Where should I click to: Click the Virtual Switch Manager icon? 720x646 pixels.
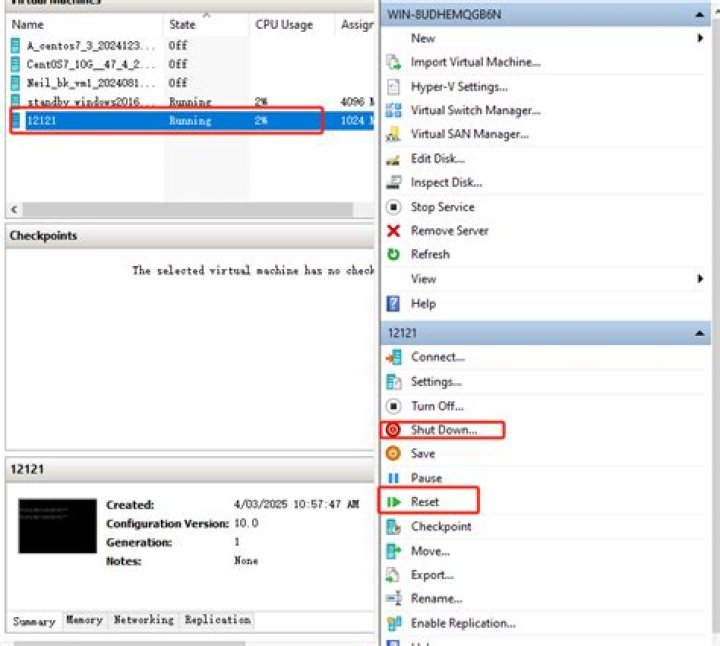tap(394, 110)
